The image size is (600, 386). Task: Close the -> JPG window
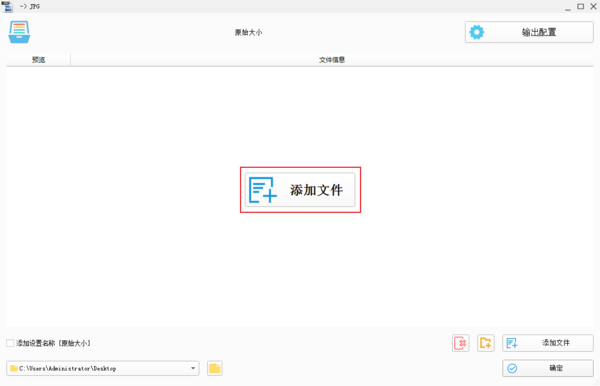coord(593,7)
